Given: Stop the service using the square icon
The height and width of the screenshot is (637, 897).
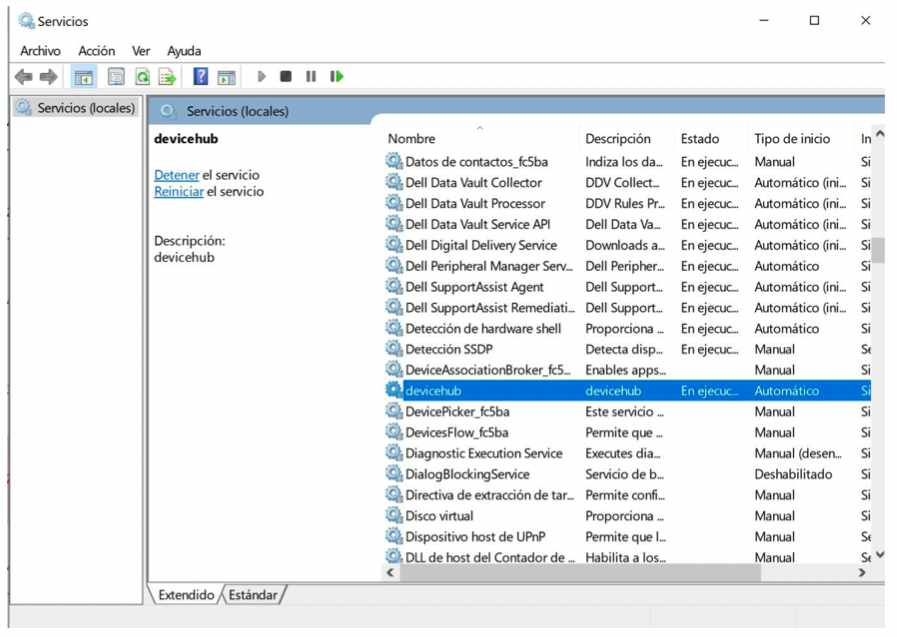Looking at the screenshot, I should pyautogui.click(x=286, y=76).
